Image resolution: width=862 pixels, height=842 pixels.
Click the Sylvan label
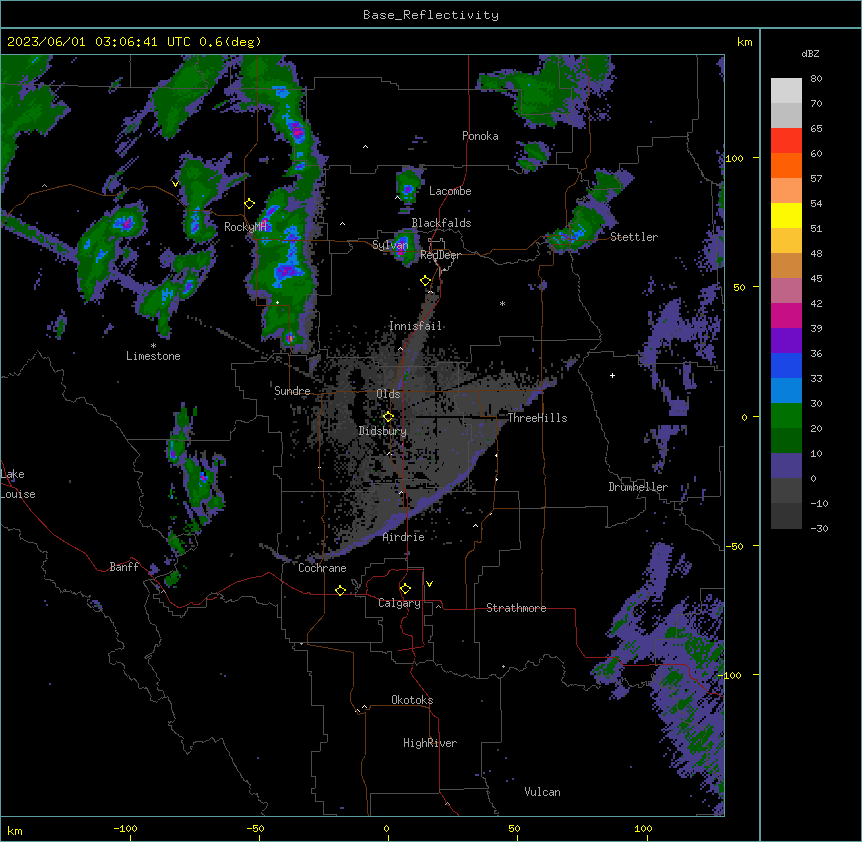[390, 245]
